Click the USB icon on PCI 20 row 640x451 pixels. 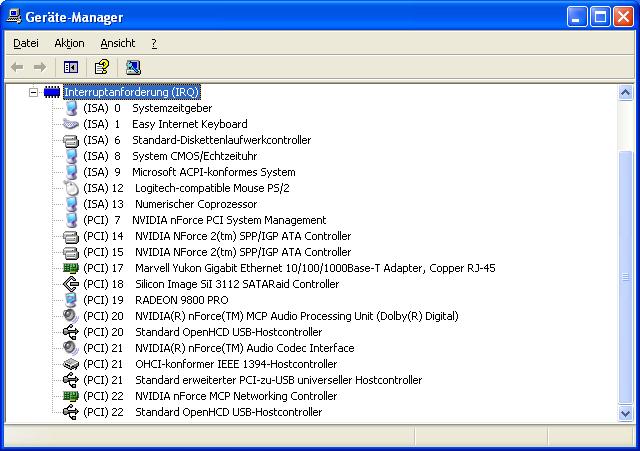pos(71,332)
